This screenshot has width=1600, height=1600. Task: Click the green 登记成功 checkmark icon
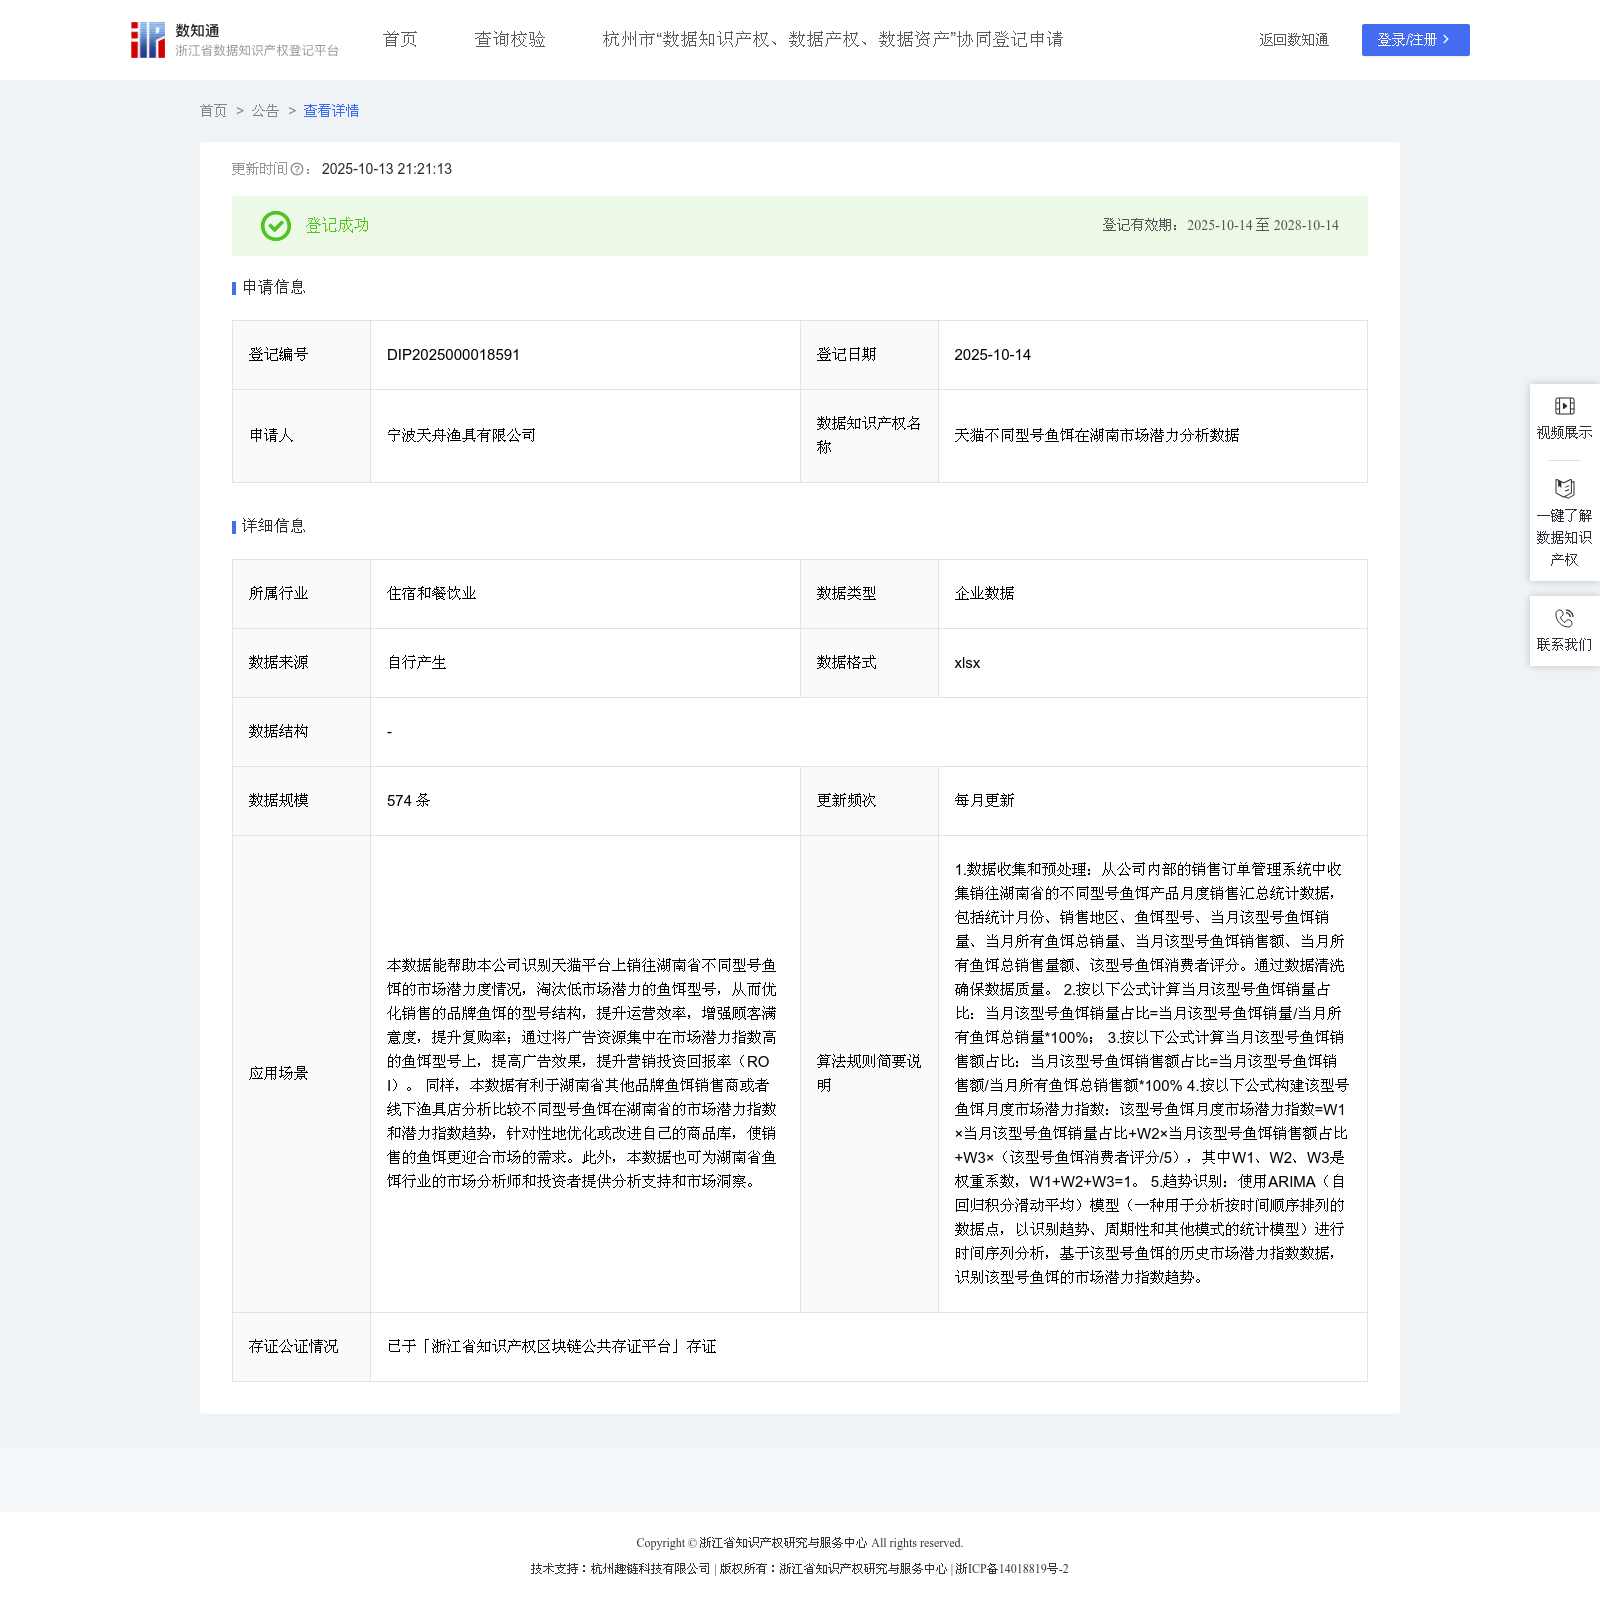point(276,226)
